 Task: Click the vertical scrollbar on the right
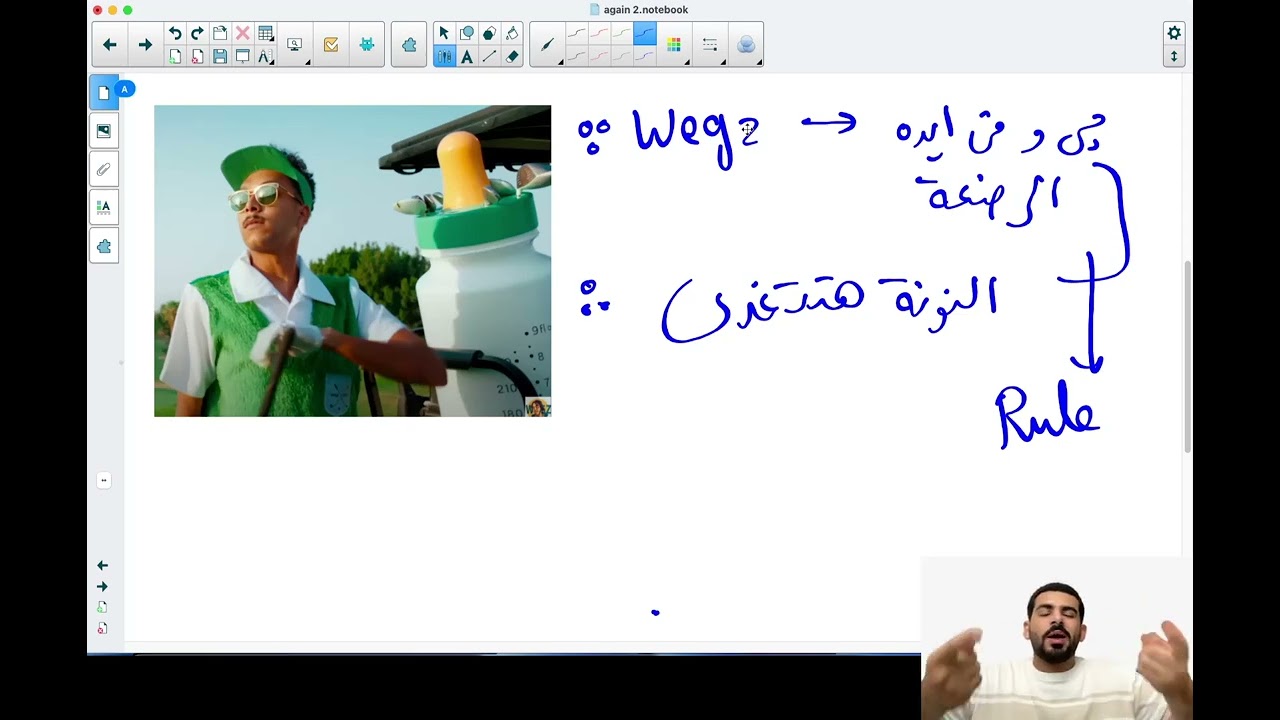[1188, 355]
